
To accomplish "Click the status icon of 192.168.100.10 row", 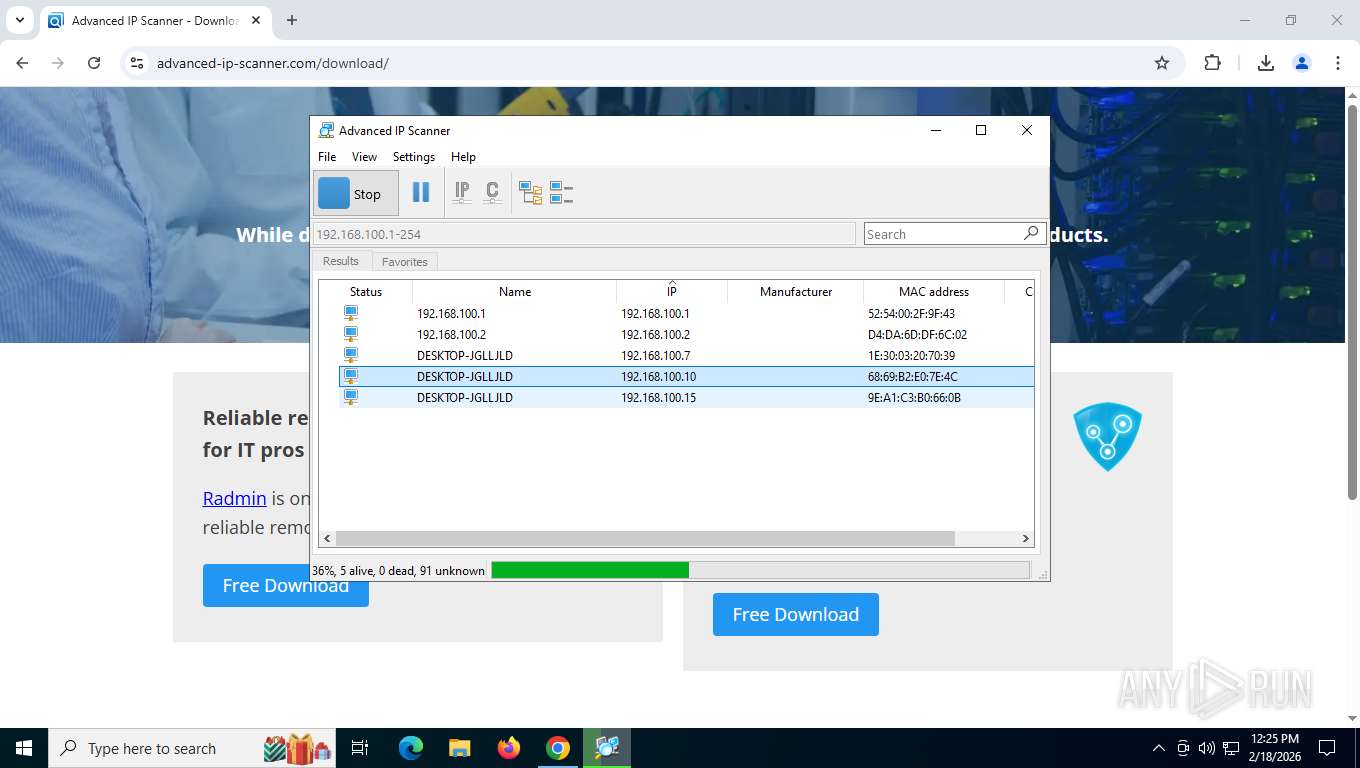I will [351, 377].
